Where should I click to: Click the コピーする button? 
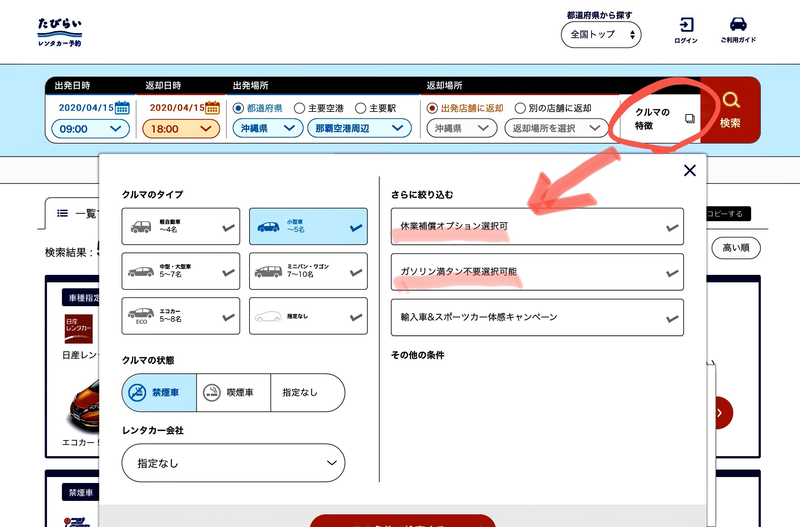click(728, 214)
